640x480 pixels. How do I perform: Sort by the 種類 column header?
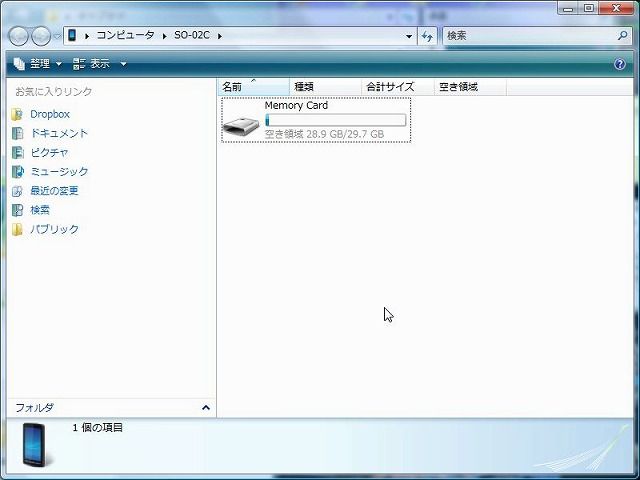(325, 87)
